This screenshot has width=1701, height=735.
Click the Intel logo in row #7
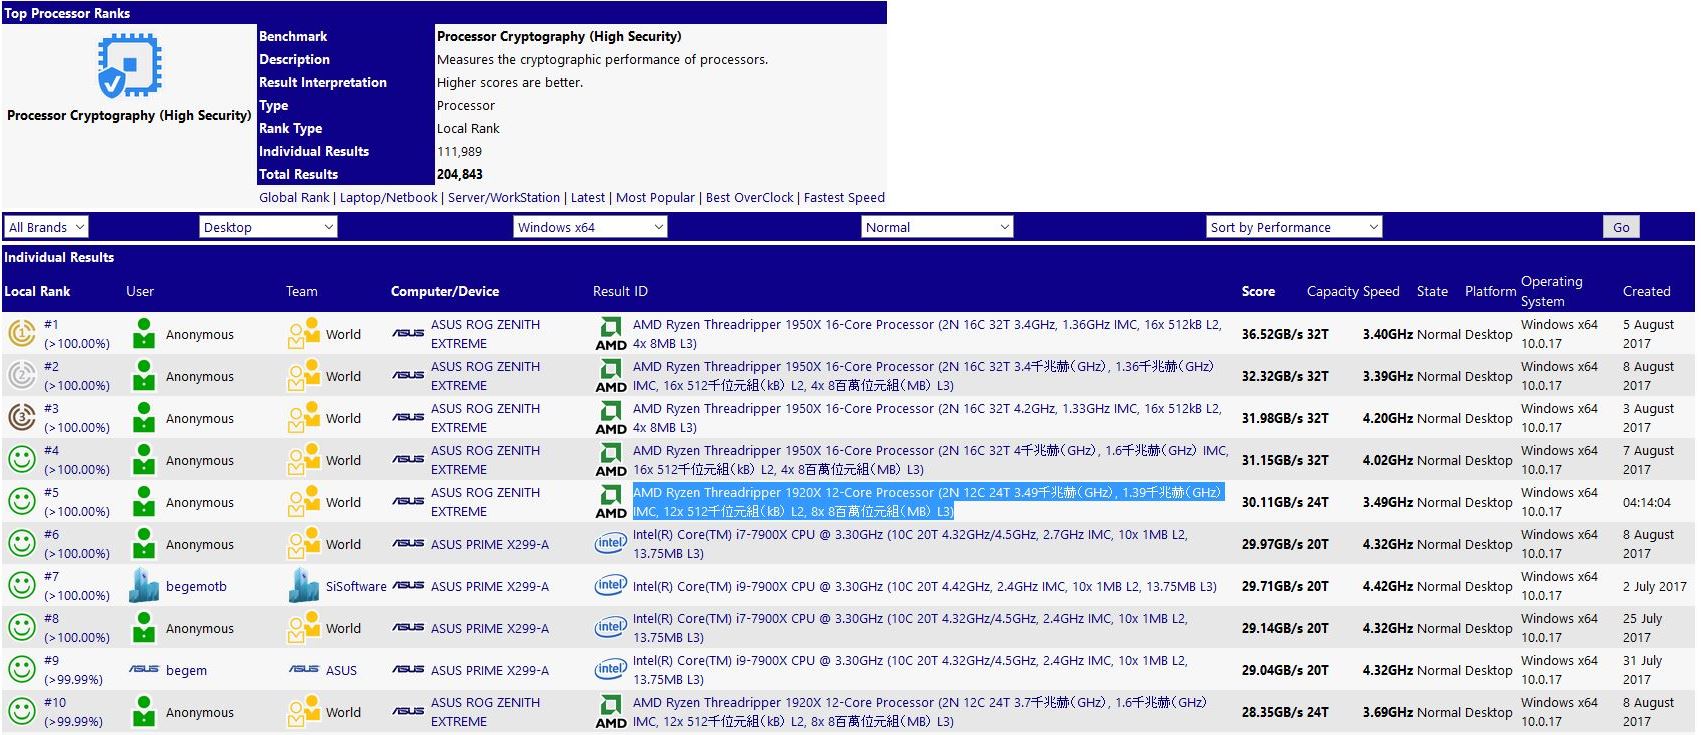(611, 585)
